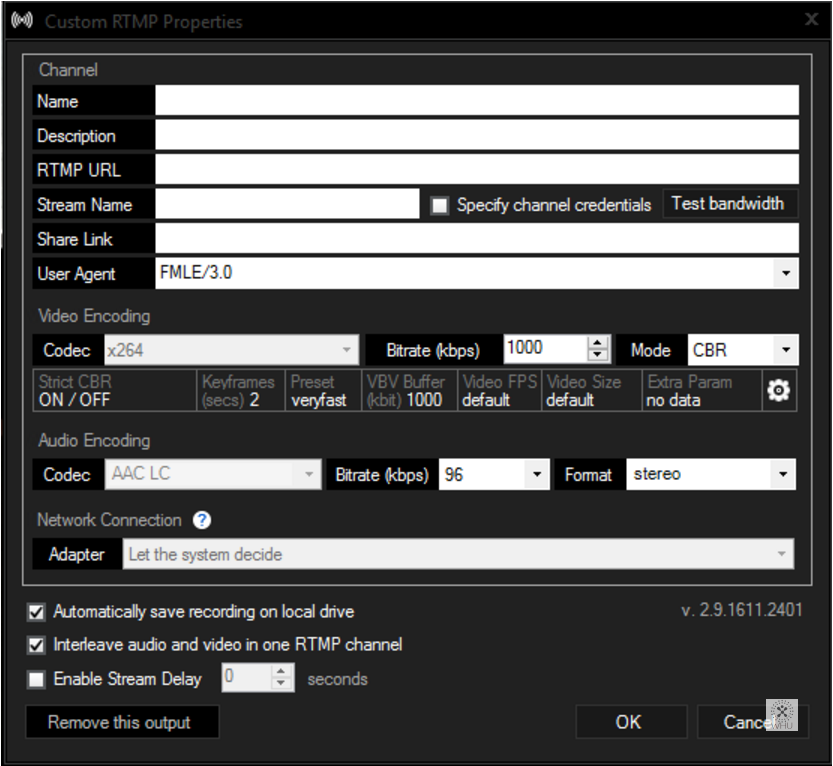Click into the RTMP URL field
Viewport: 833px width, 766px height.
tap(477, 169)
